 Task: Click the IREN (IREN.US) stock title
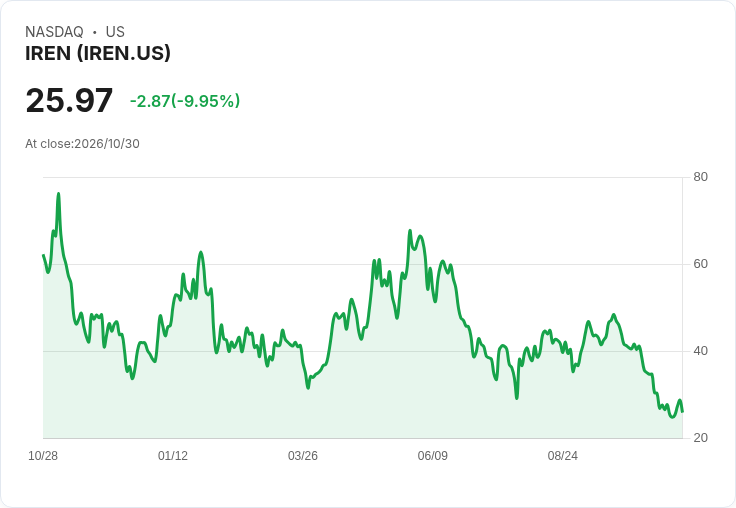click(98, 54)
